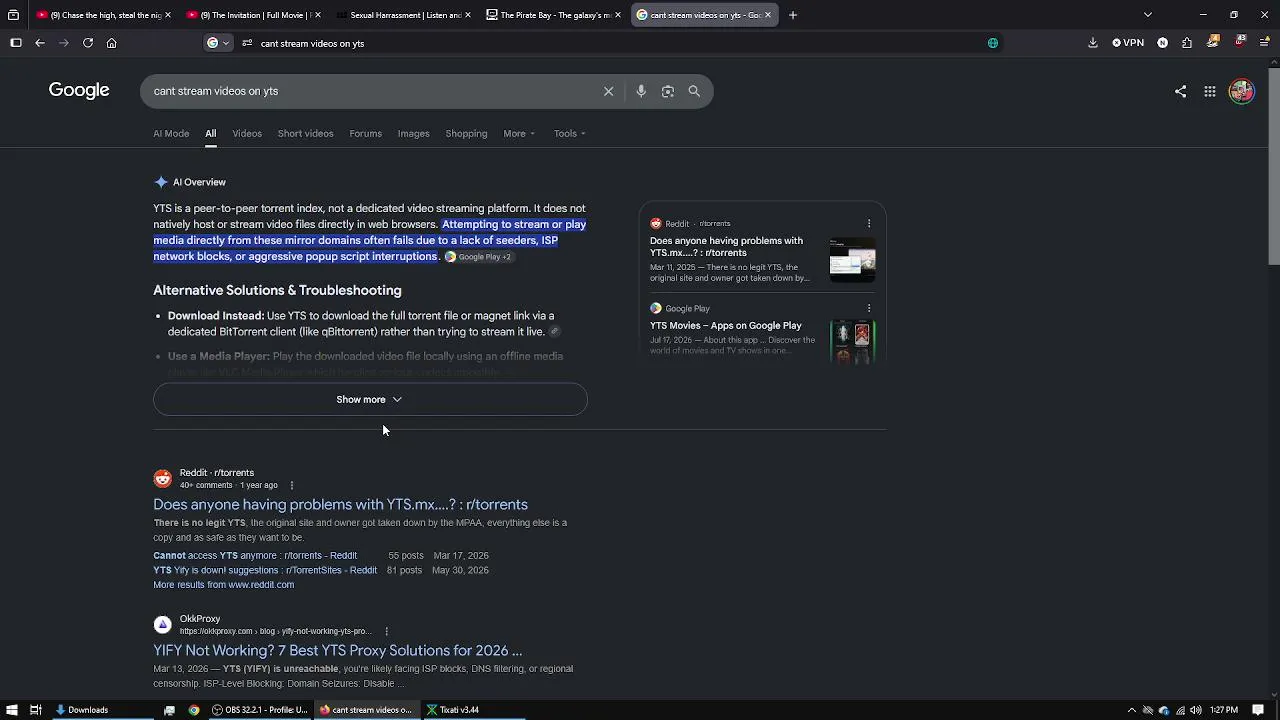Image resolution: width=1280 pixels, height=720 pixels.
Task: Open the OBS 32.2.1 taskbar window
Action: (x=260, y=710)
